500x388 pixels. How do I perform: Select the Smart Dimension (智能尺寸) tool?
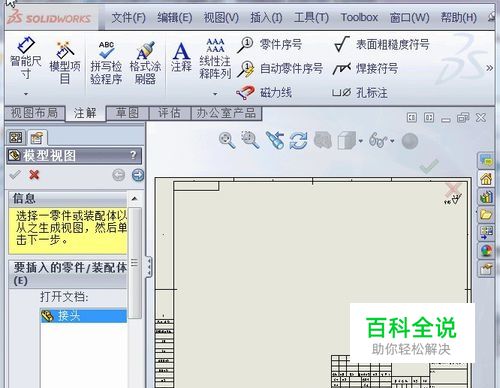coord(26,58)
